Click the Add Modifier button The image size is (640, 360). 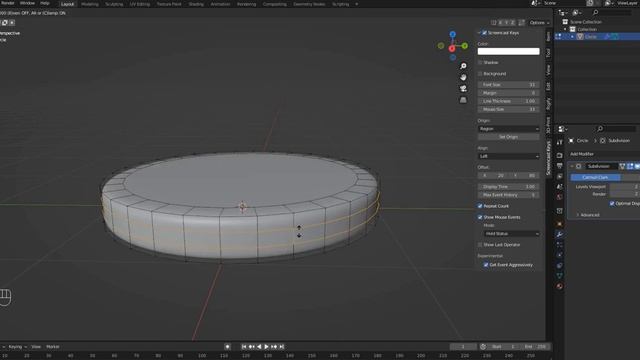point(582,154)
